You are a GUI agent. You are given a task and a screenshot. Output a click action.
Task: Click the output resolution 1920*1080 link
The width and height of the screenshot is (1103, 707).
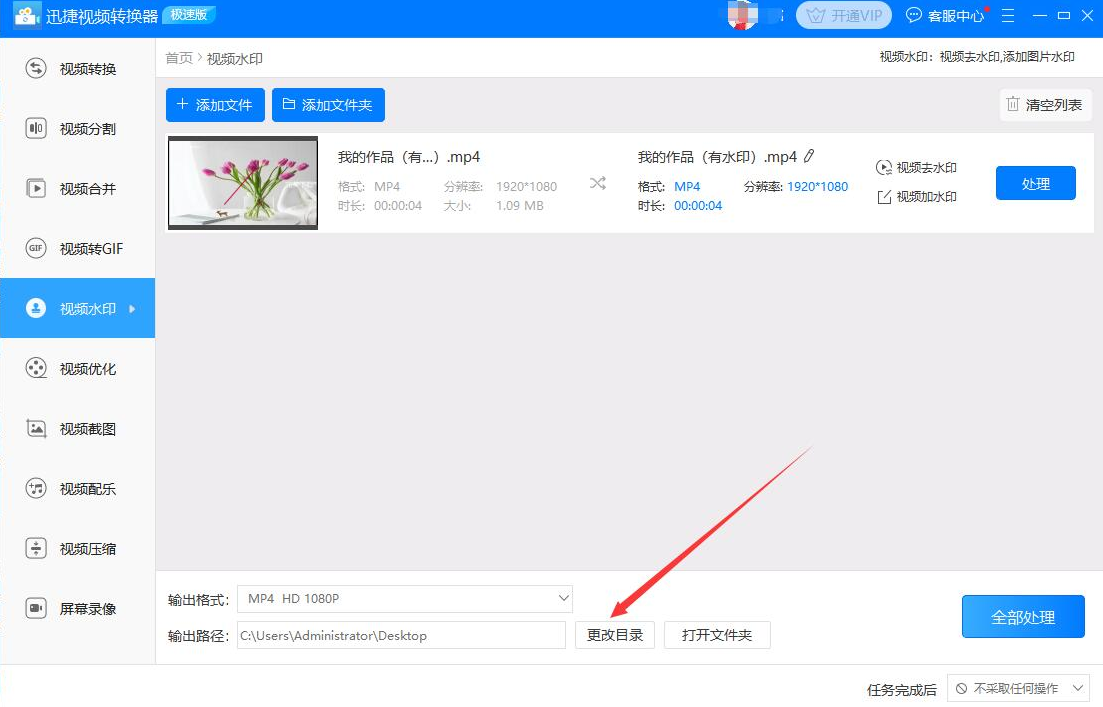(x=817, y=186)
